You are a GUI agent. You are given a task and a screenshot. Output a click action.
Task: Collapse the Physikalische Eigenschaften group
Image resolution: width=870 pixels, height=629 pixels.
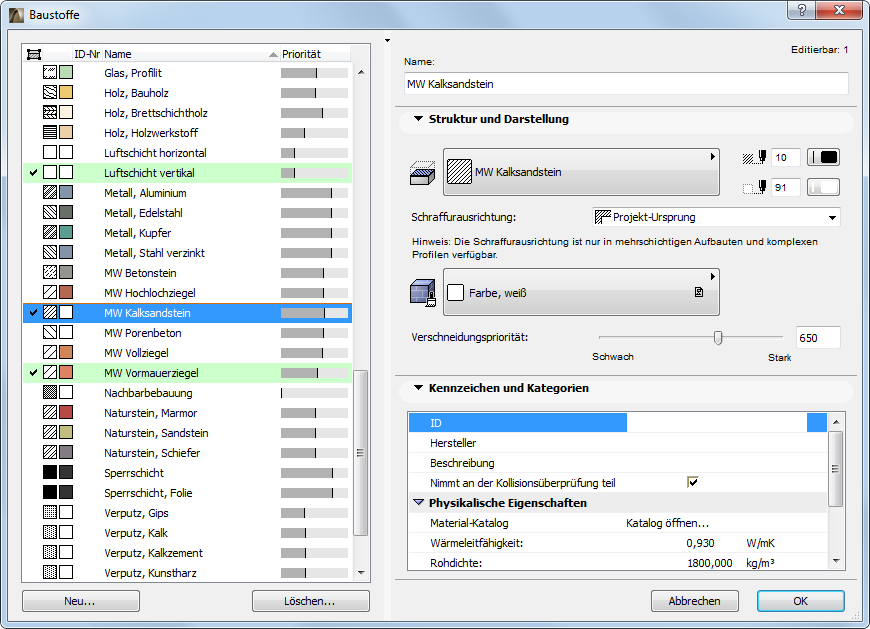click(x=418, y=503)
